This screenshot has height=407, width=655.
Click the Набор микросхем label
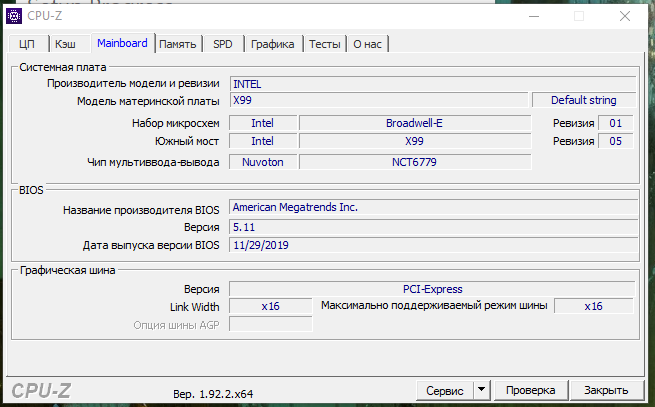[175, 123]
